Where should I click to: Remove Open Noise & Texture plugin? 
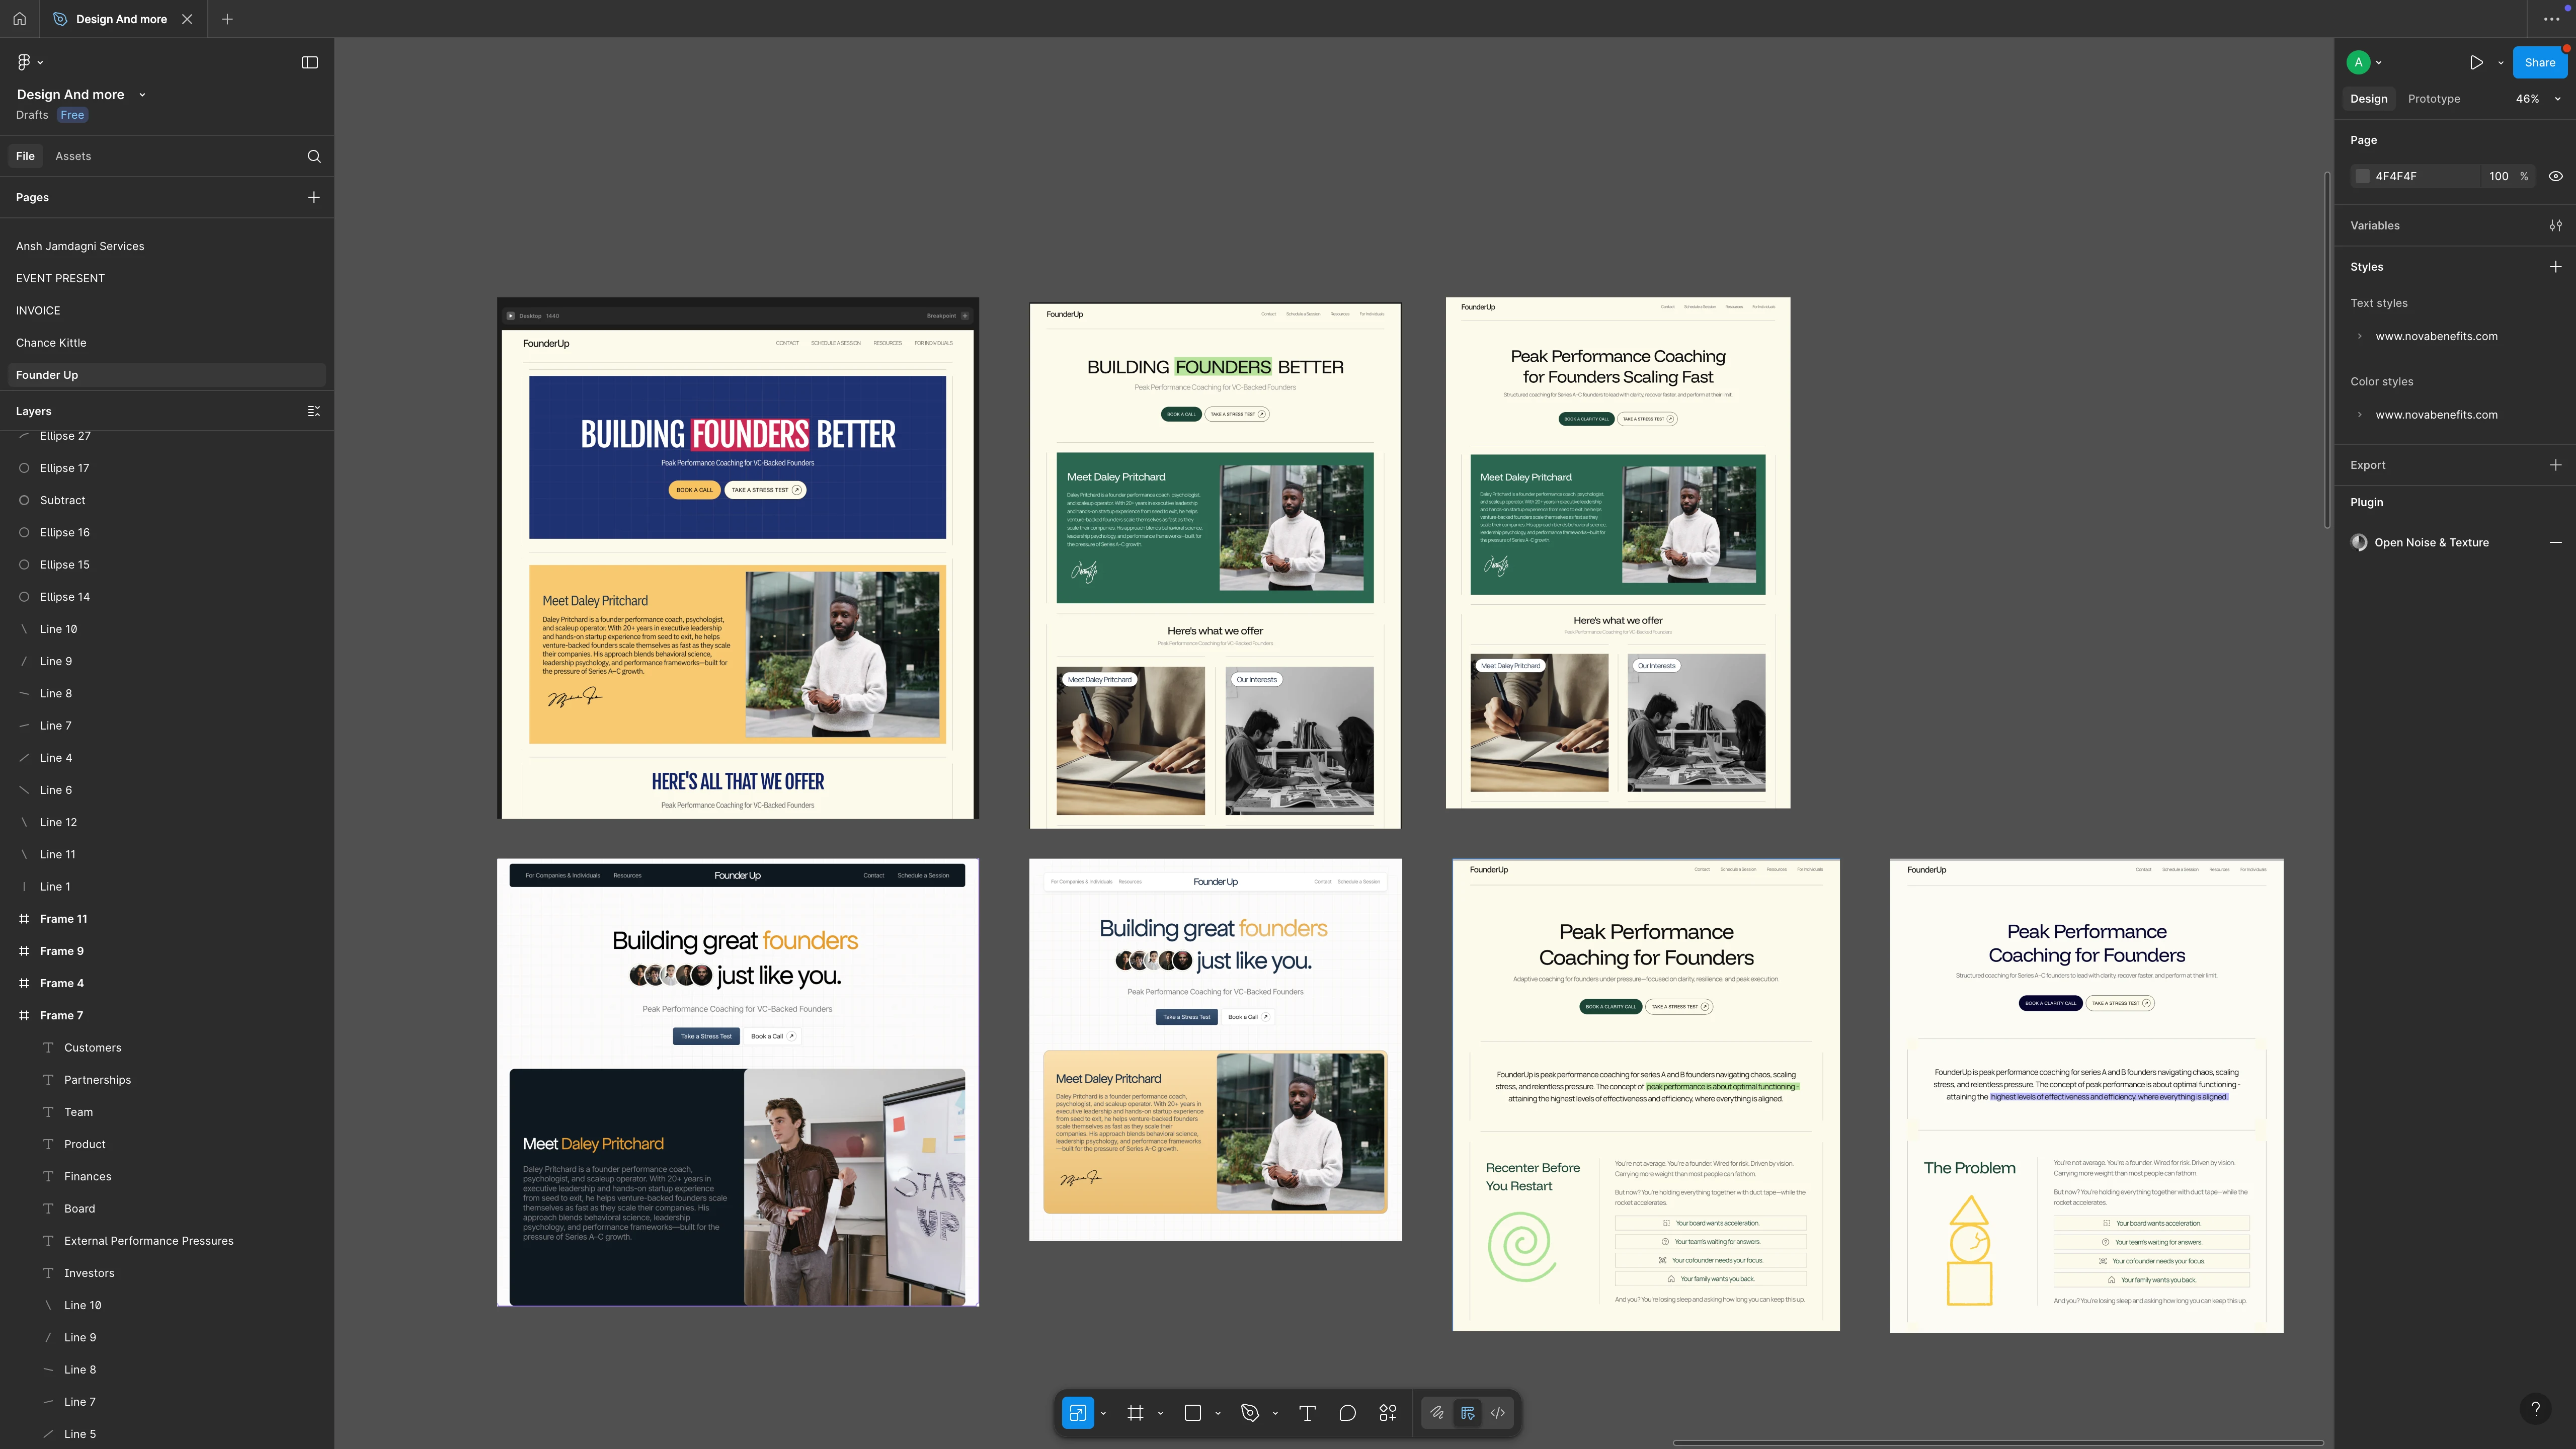pos(2555,542)
